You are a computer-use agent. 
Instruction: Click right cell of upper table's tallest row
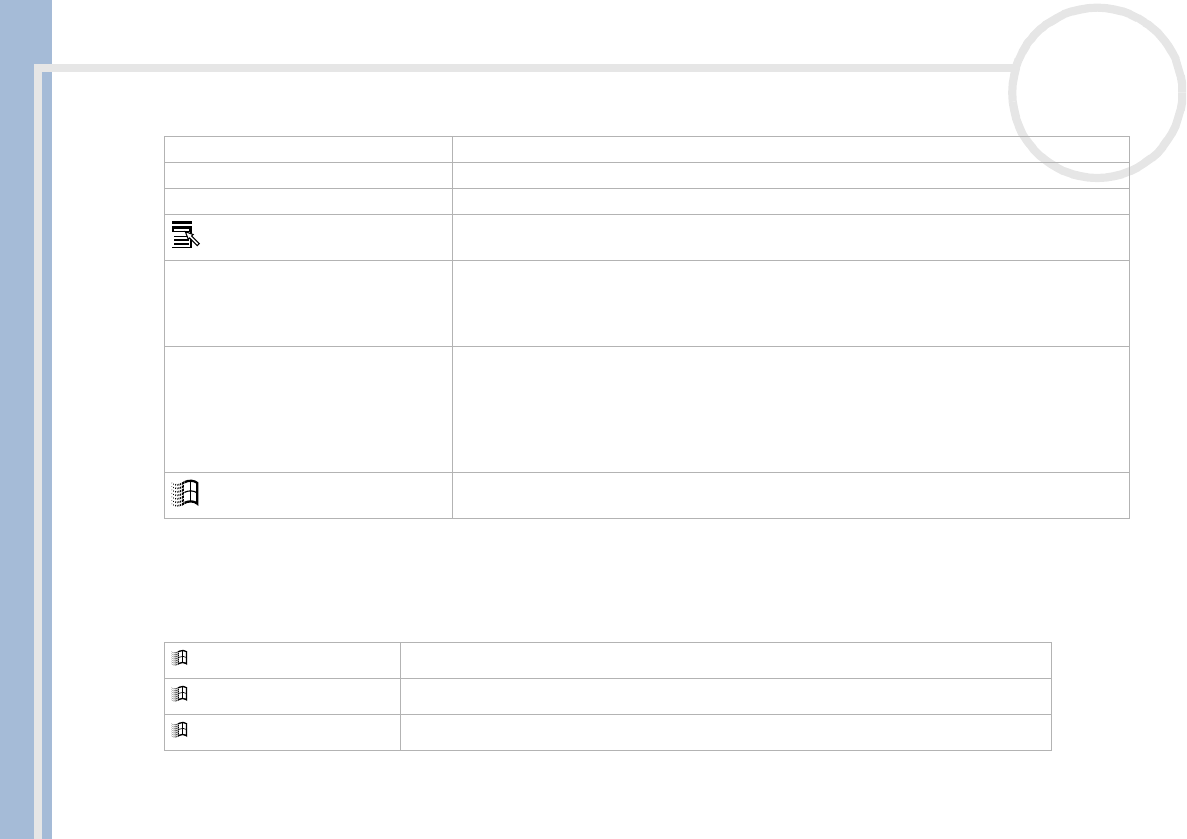click(x=790, y=409)
